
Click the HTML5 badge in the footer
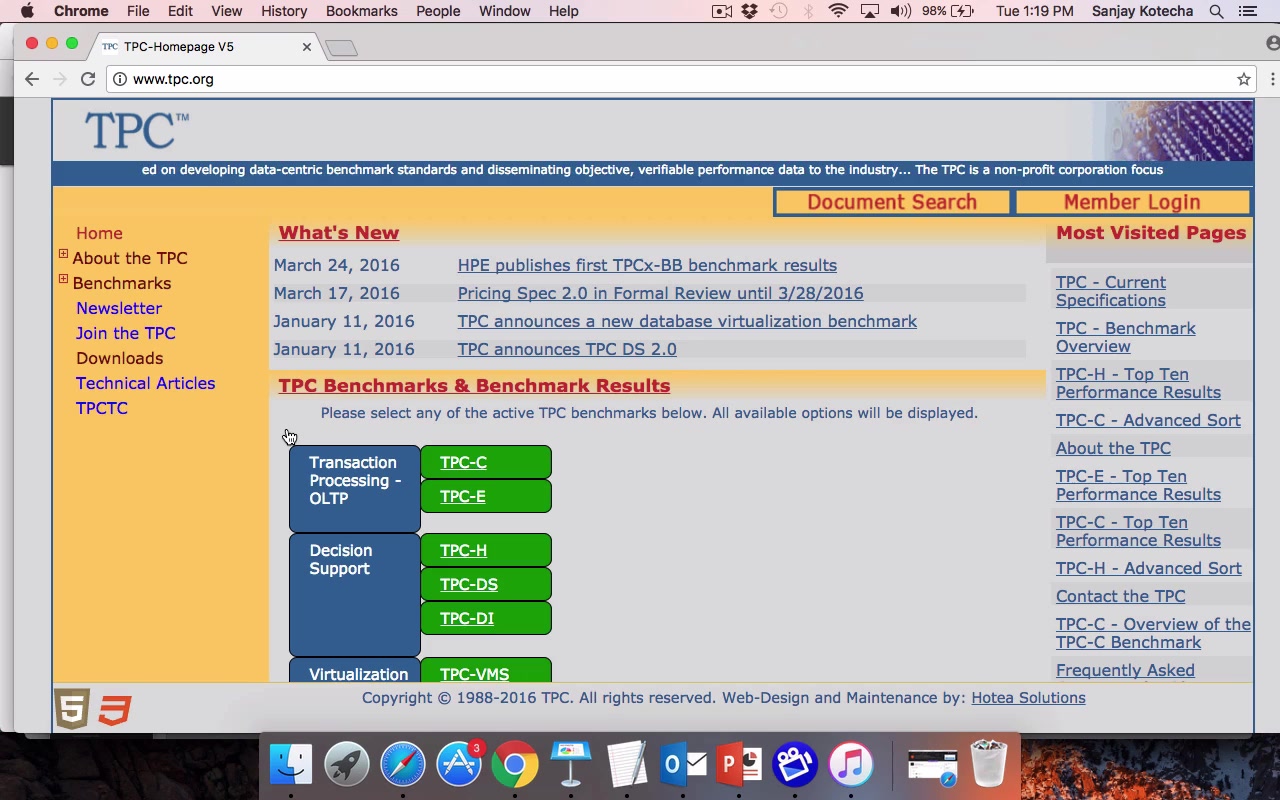pos(72,709)
